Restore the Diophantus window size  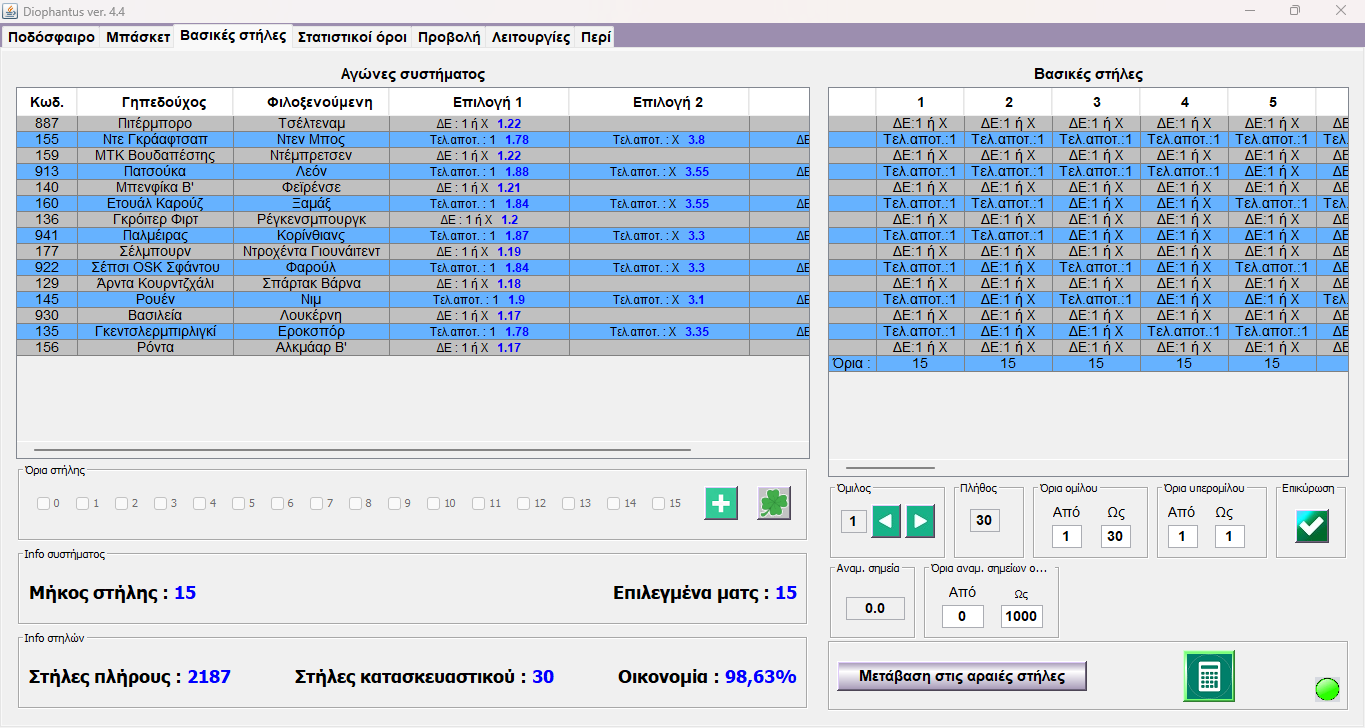pyautogui.click(x=1295, y=10)
